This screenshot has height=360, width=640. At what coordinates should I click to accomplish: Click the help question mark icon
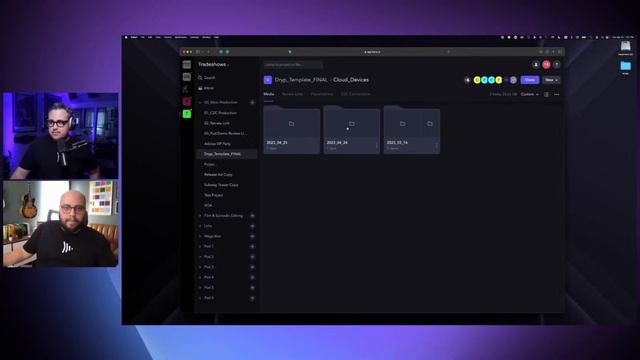556,64
